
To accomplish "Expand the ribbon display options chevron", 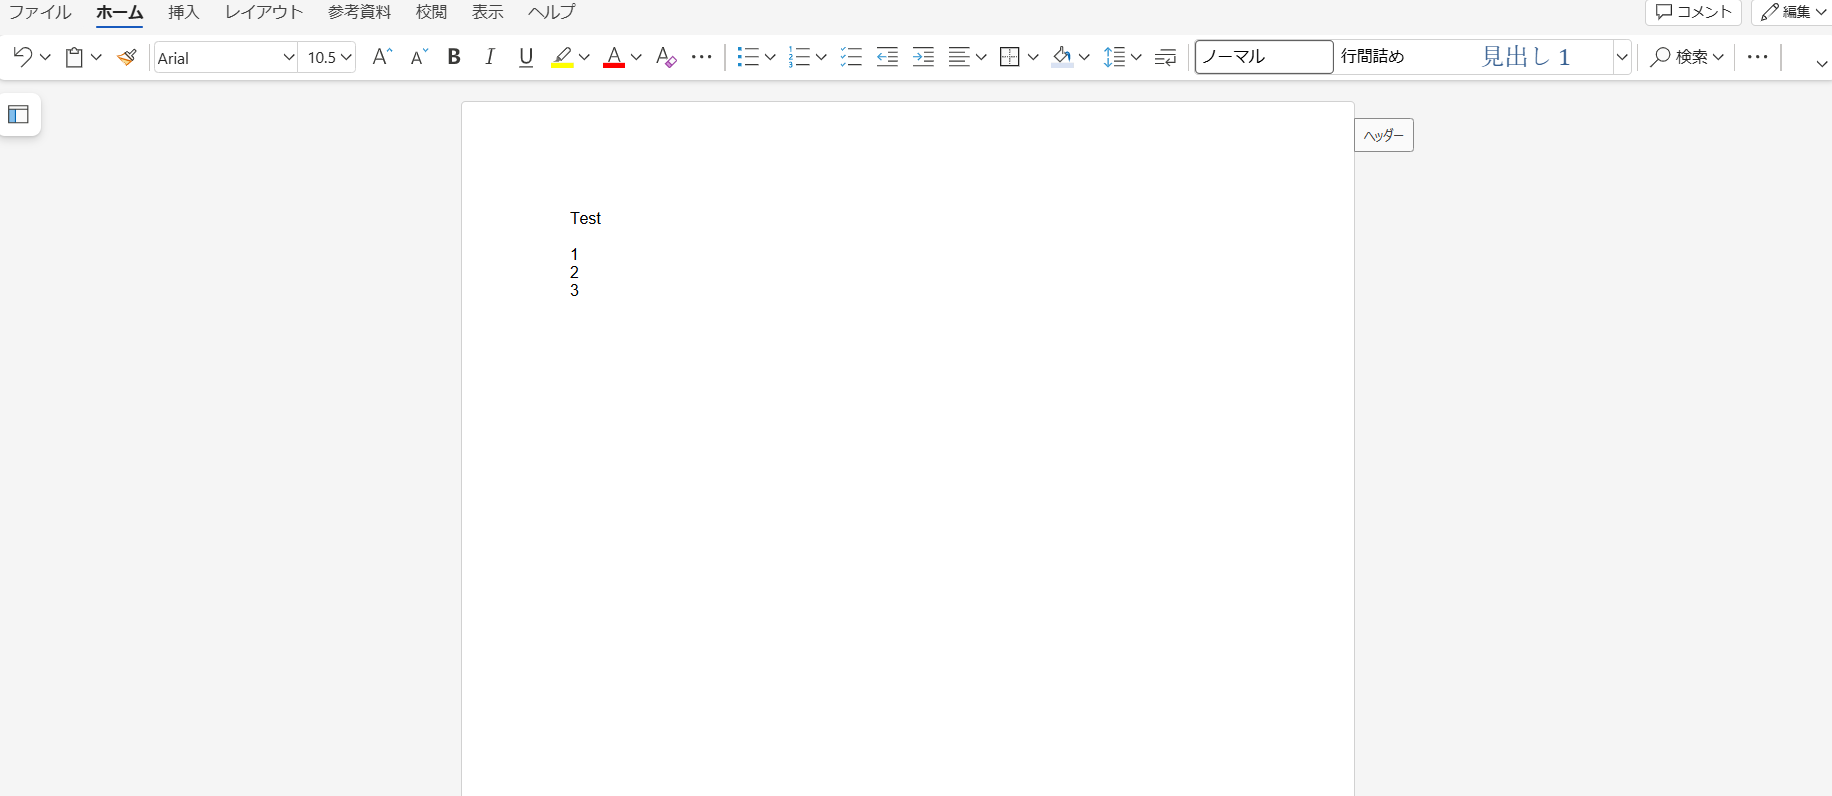I will (x=1821, y=63).
